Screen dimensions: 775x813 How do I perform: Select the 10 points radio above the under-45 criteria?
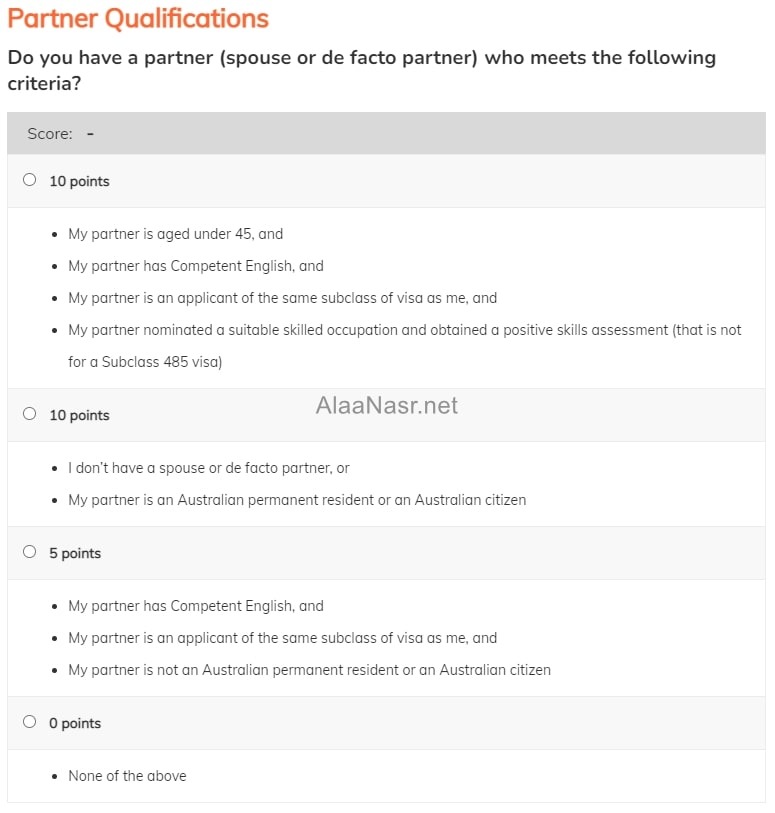(29, 180)
